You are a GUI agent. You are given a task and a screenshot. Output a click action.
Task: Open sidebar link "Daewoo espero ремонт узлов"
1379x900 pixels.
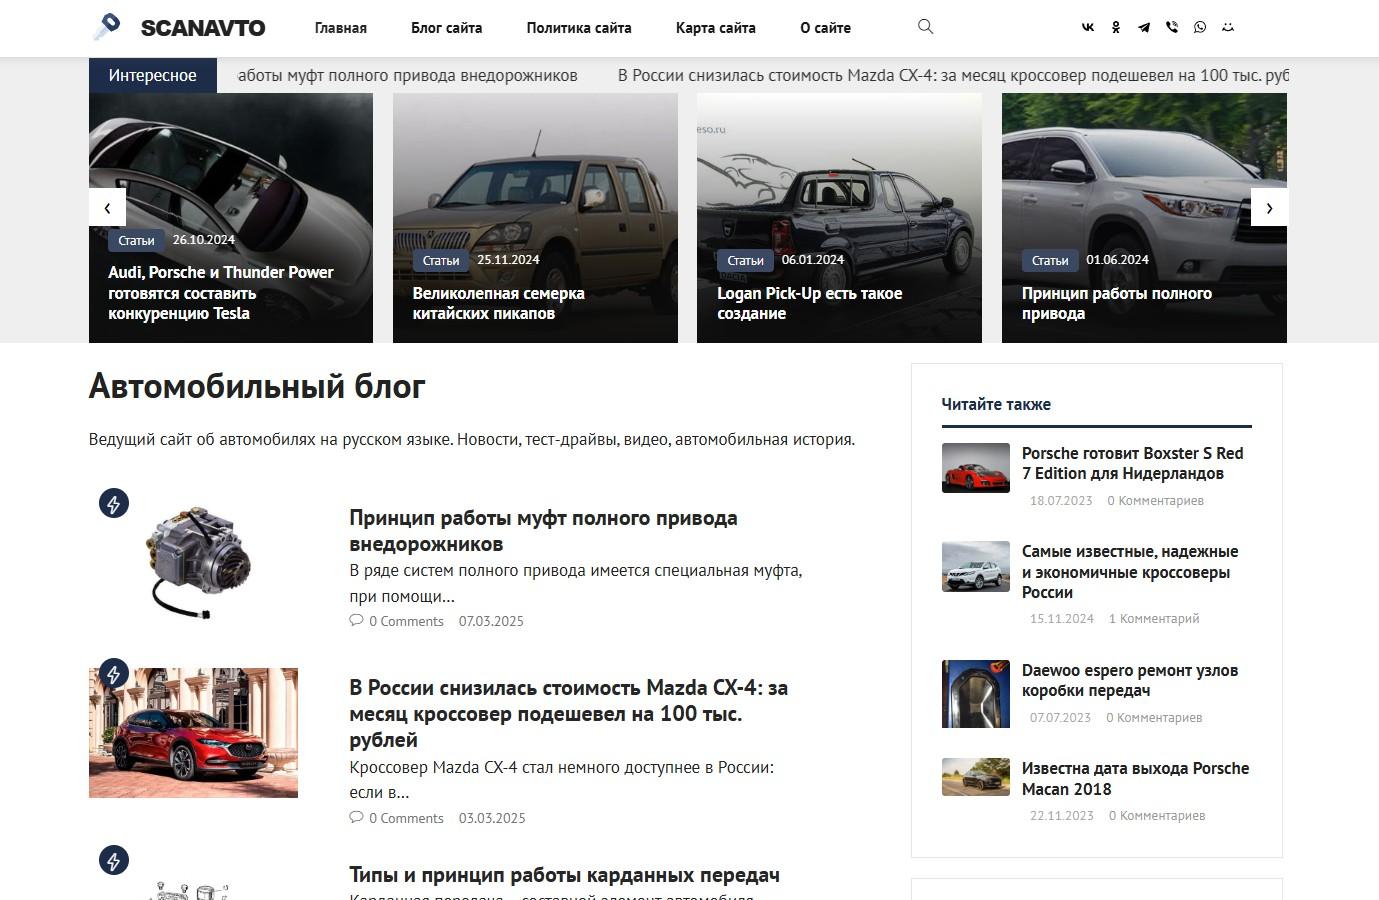click(x=1130, y=680)
